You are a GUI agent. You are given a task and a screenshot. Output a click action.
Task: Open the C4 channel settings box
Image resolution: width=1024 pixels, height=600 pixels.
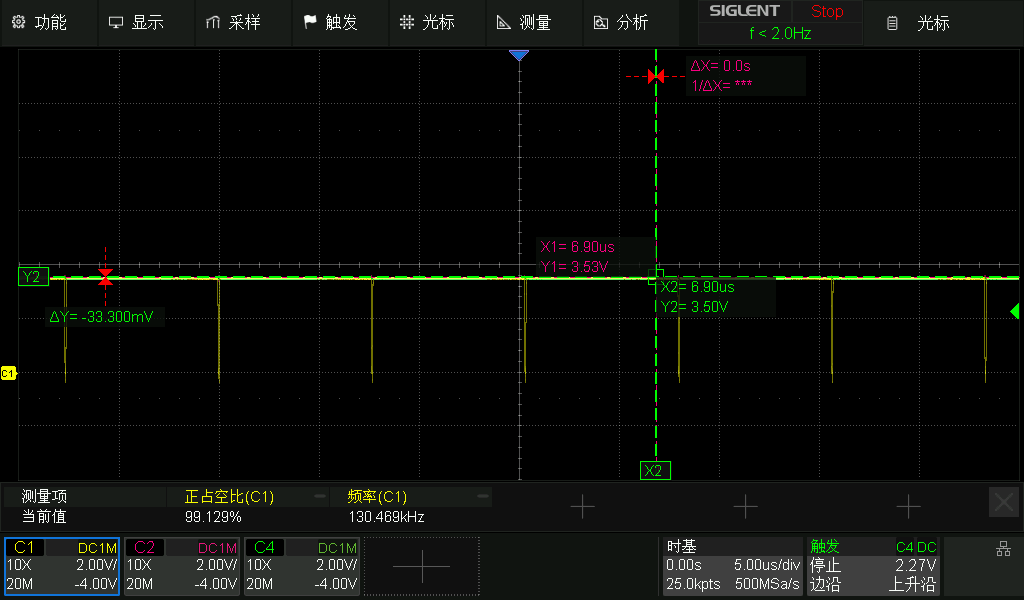click(302, 566)
